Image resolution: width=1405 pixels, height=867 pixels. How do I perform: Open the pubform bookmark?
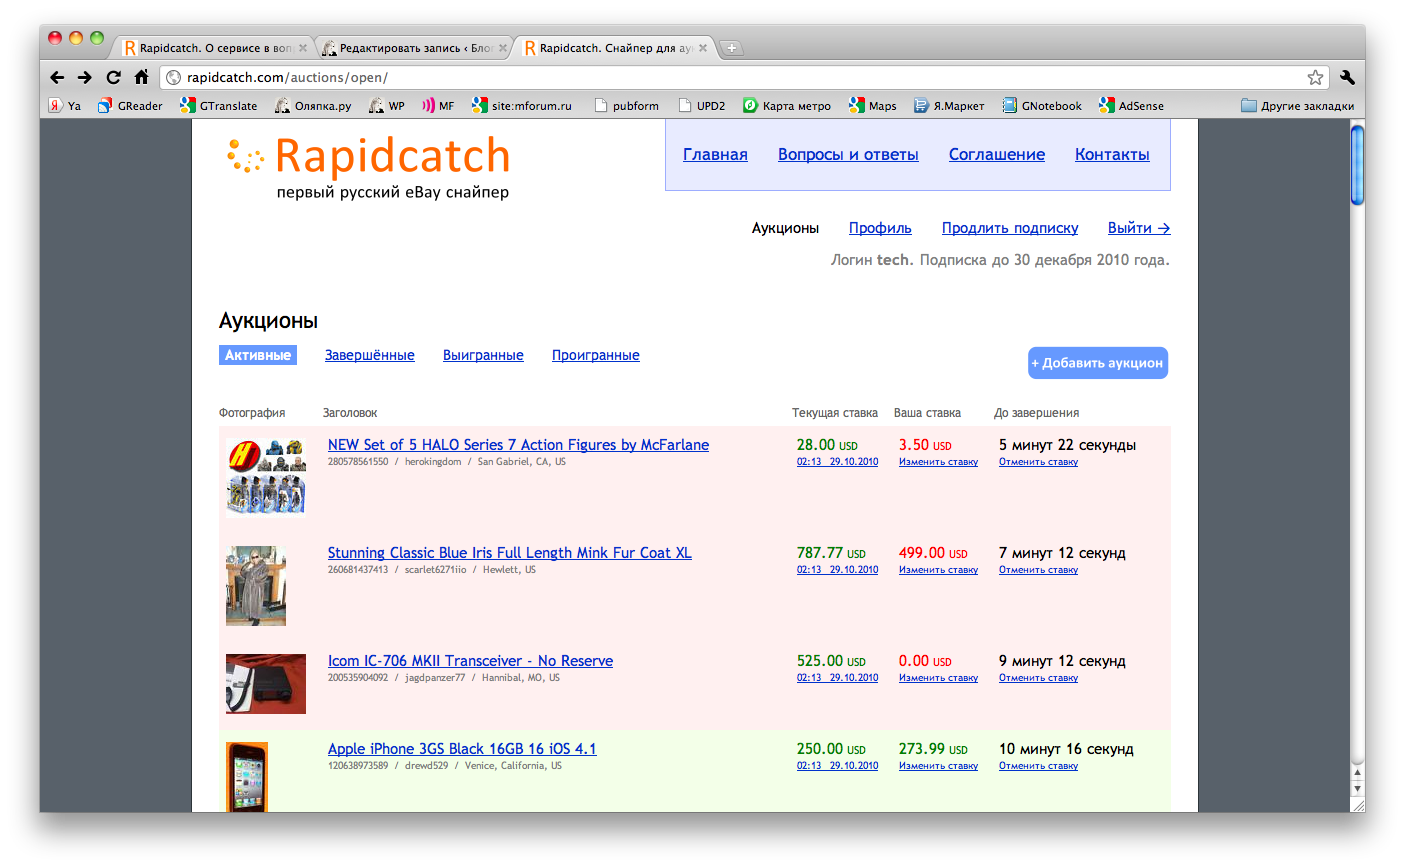click(626, 105)
